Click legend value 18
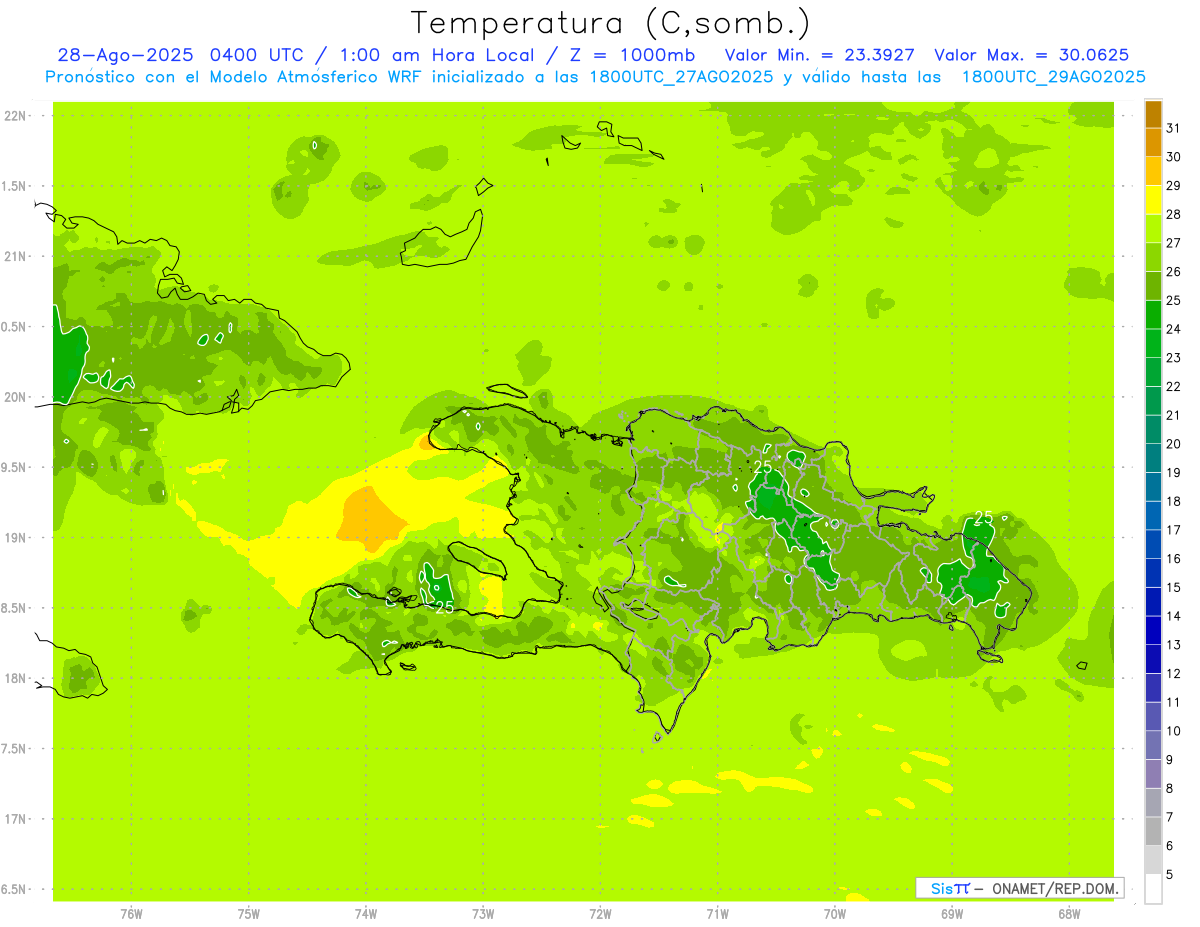The image size is (1200, 927). click(x=1174, y=501)
